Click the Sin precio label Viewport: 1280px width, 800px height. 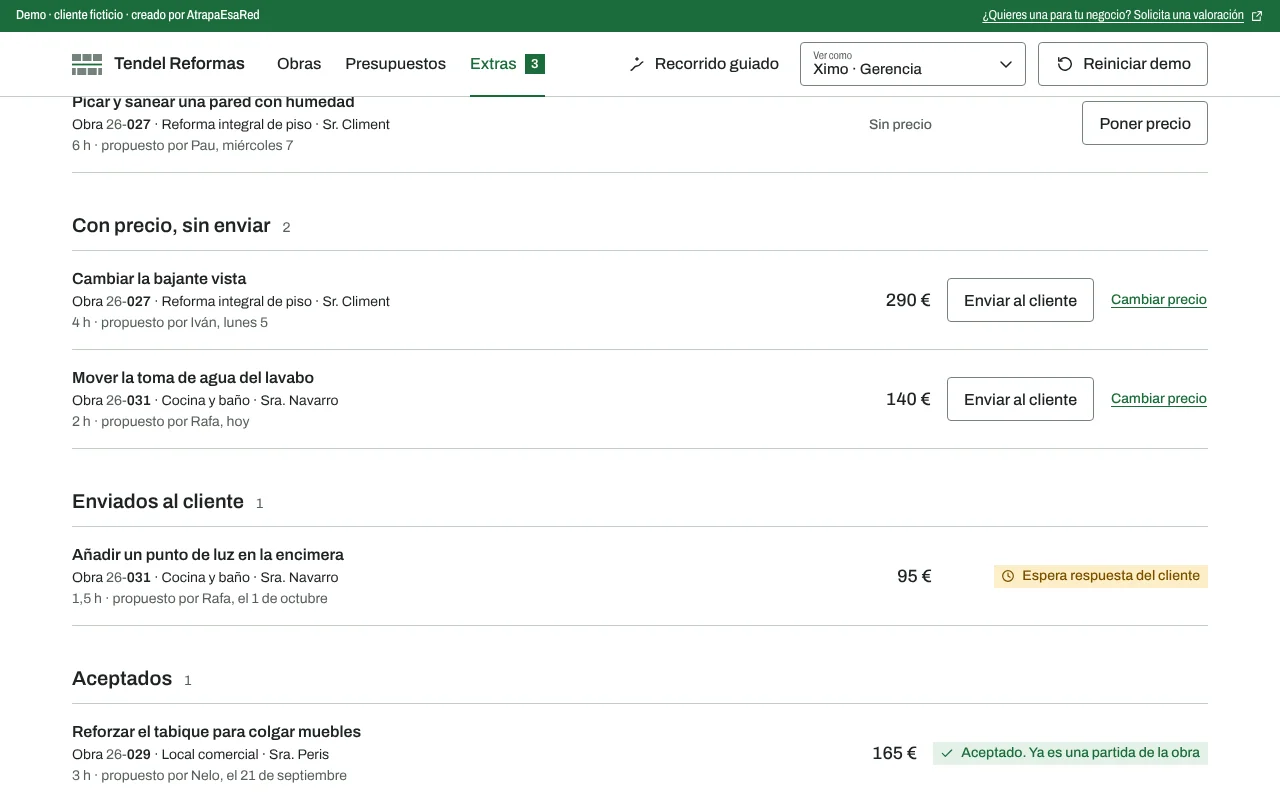pos(900,124)
